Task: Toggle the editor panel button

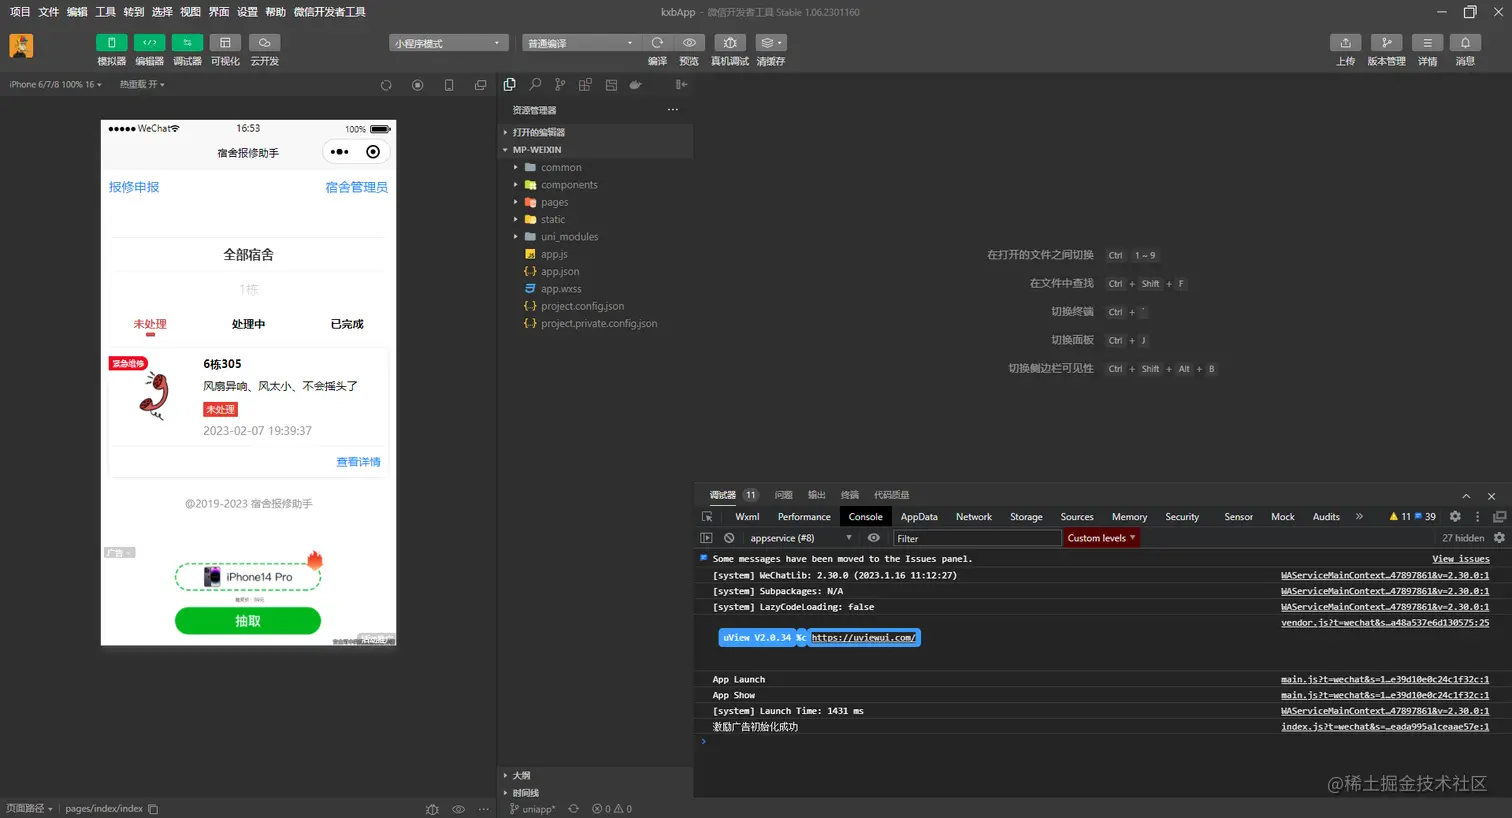Action: (x=149, y=43)
